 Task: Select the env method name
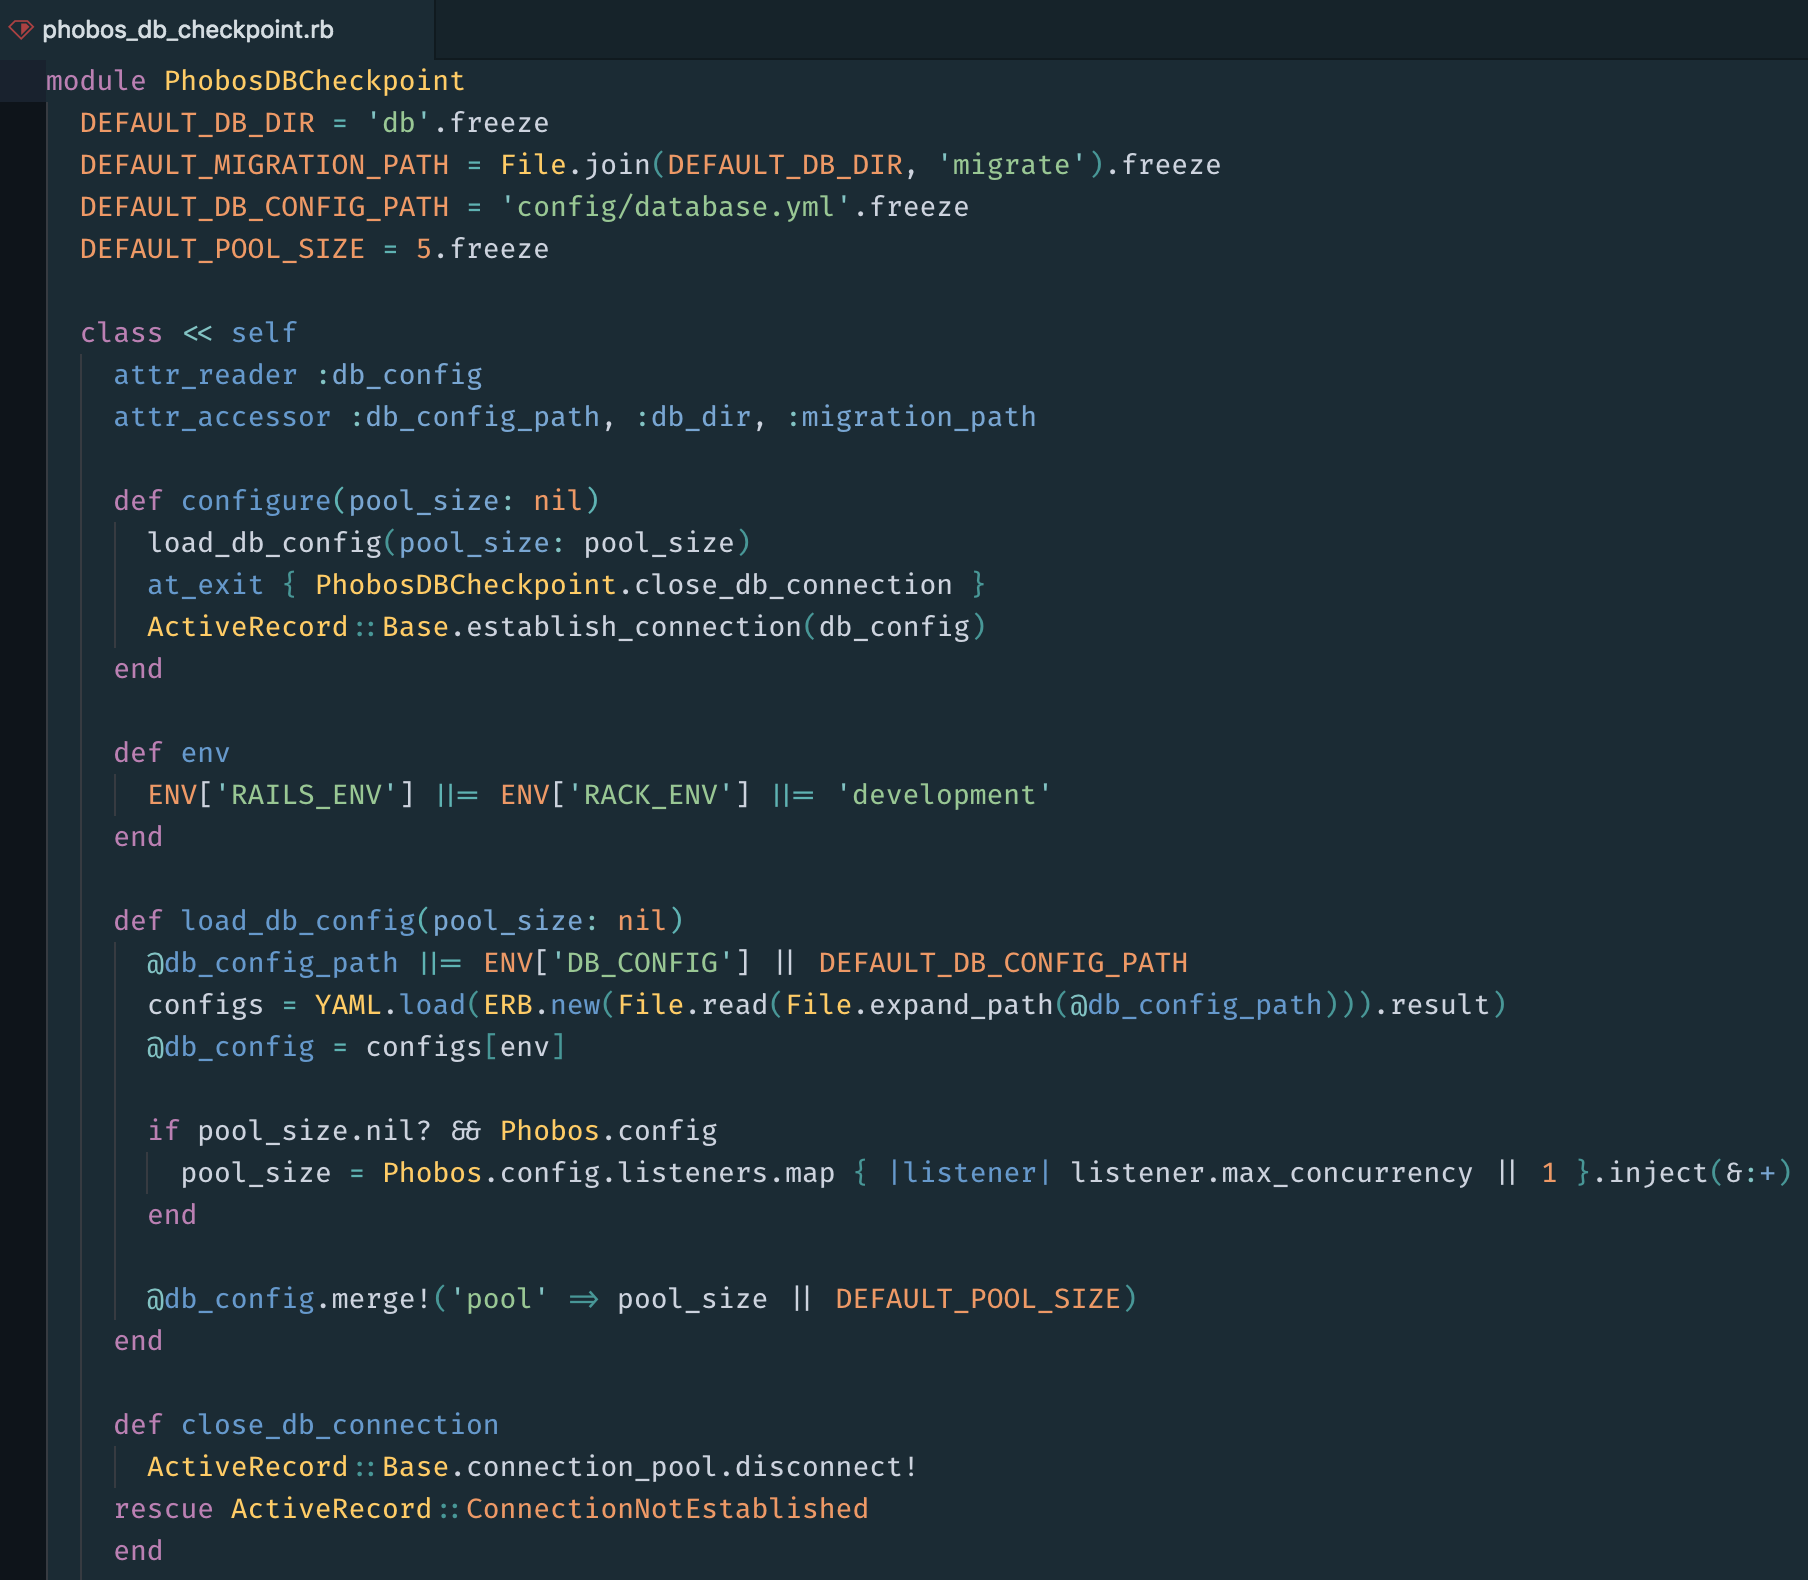pyautogui.click(x=205, y=752)
